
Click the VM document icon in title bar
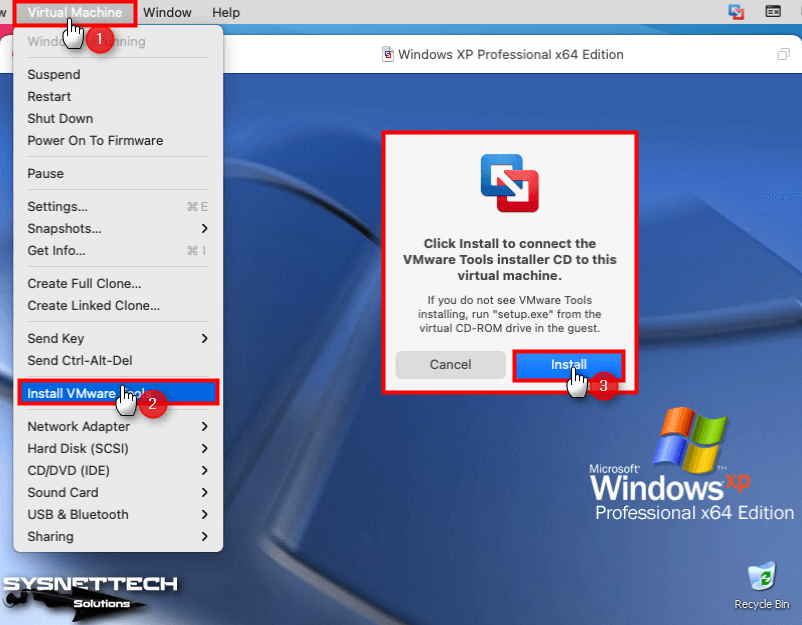click(x=388, y=54)
